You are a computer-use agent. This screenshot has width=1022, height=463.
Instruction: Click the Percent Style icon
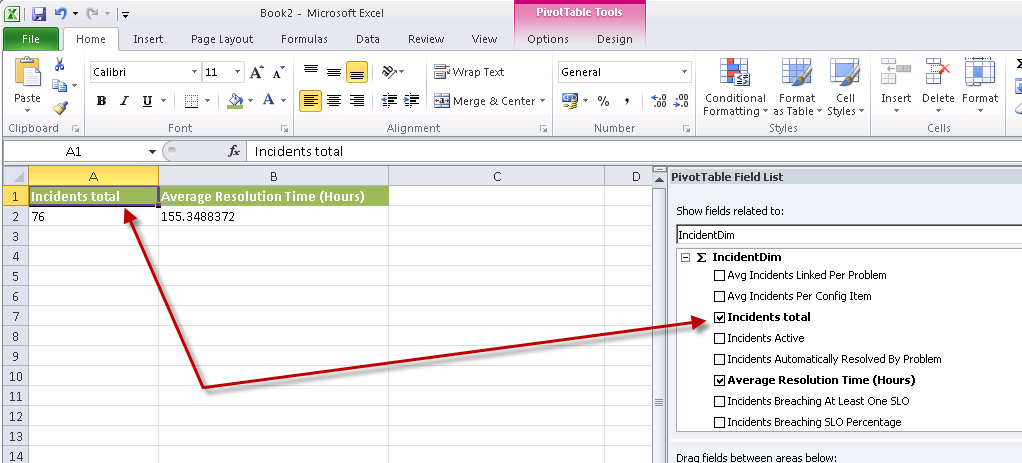tap(603, 101)
